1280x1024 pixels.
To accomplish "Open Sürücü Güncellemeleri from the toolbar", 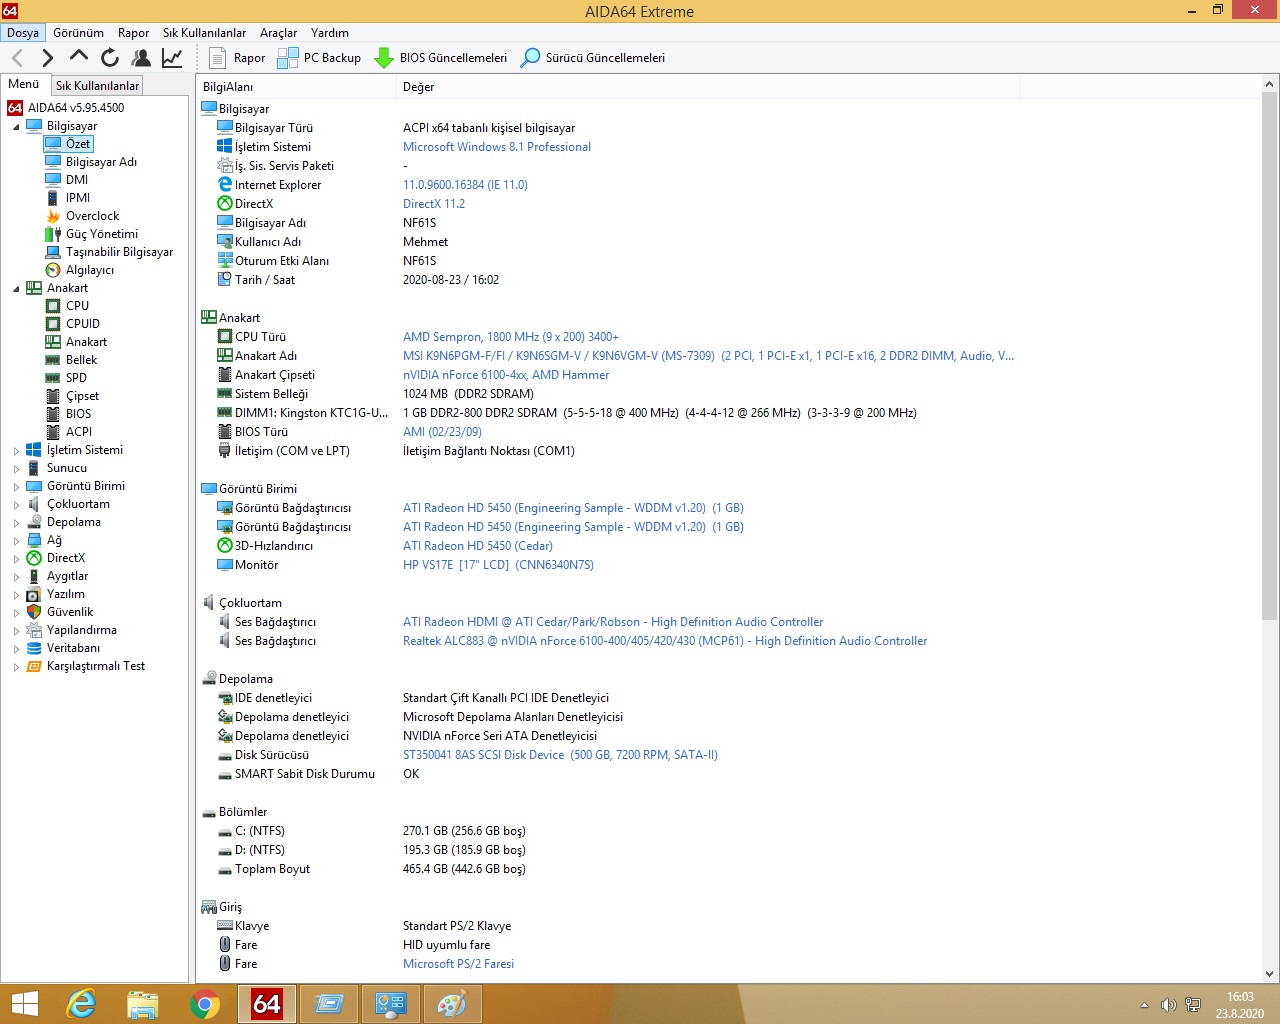I will point(592,58).
